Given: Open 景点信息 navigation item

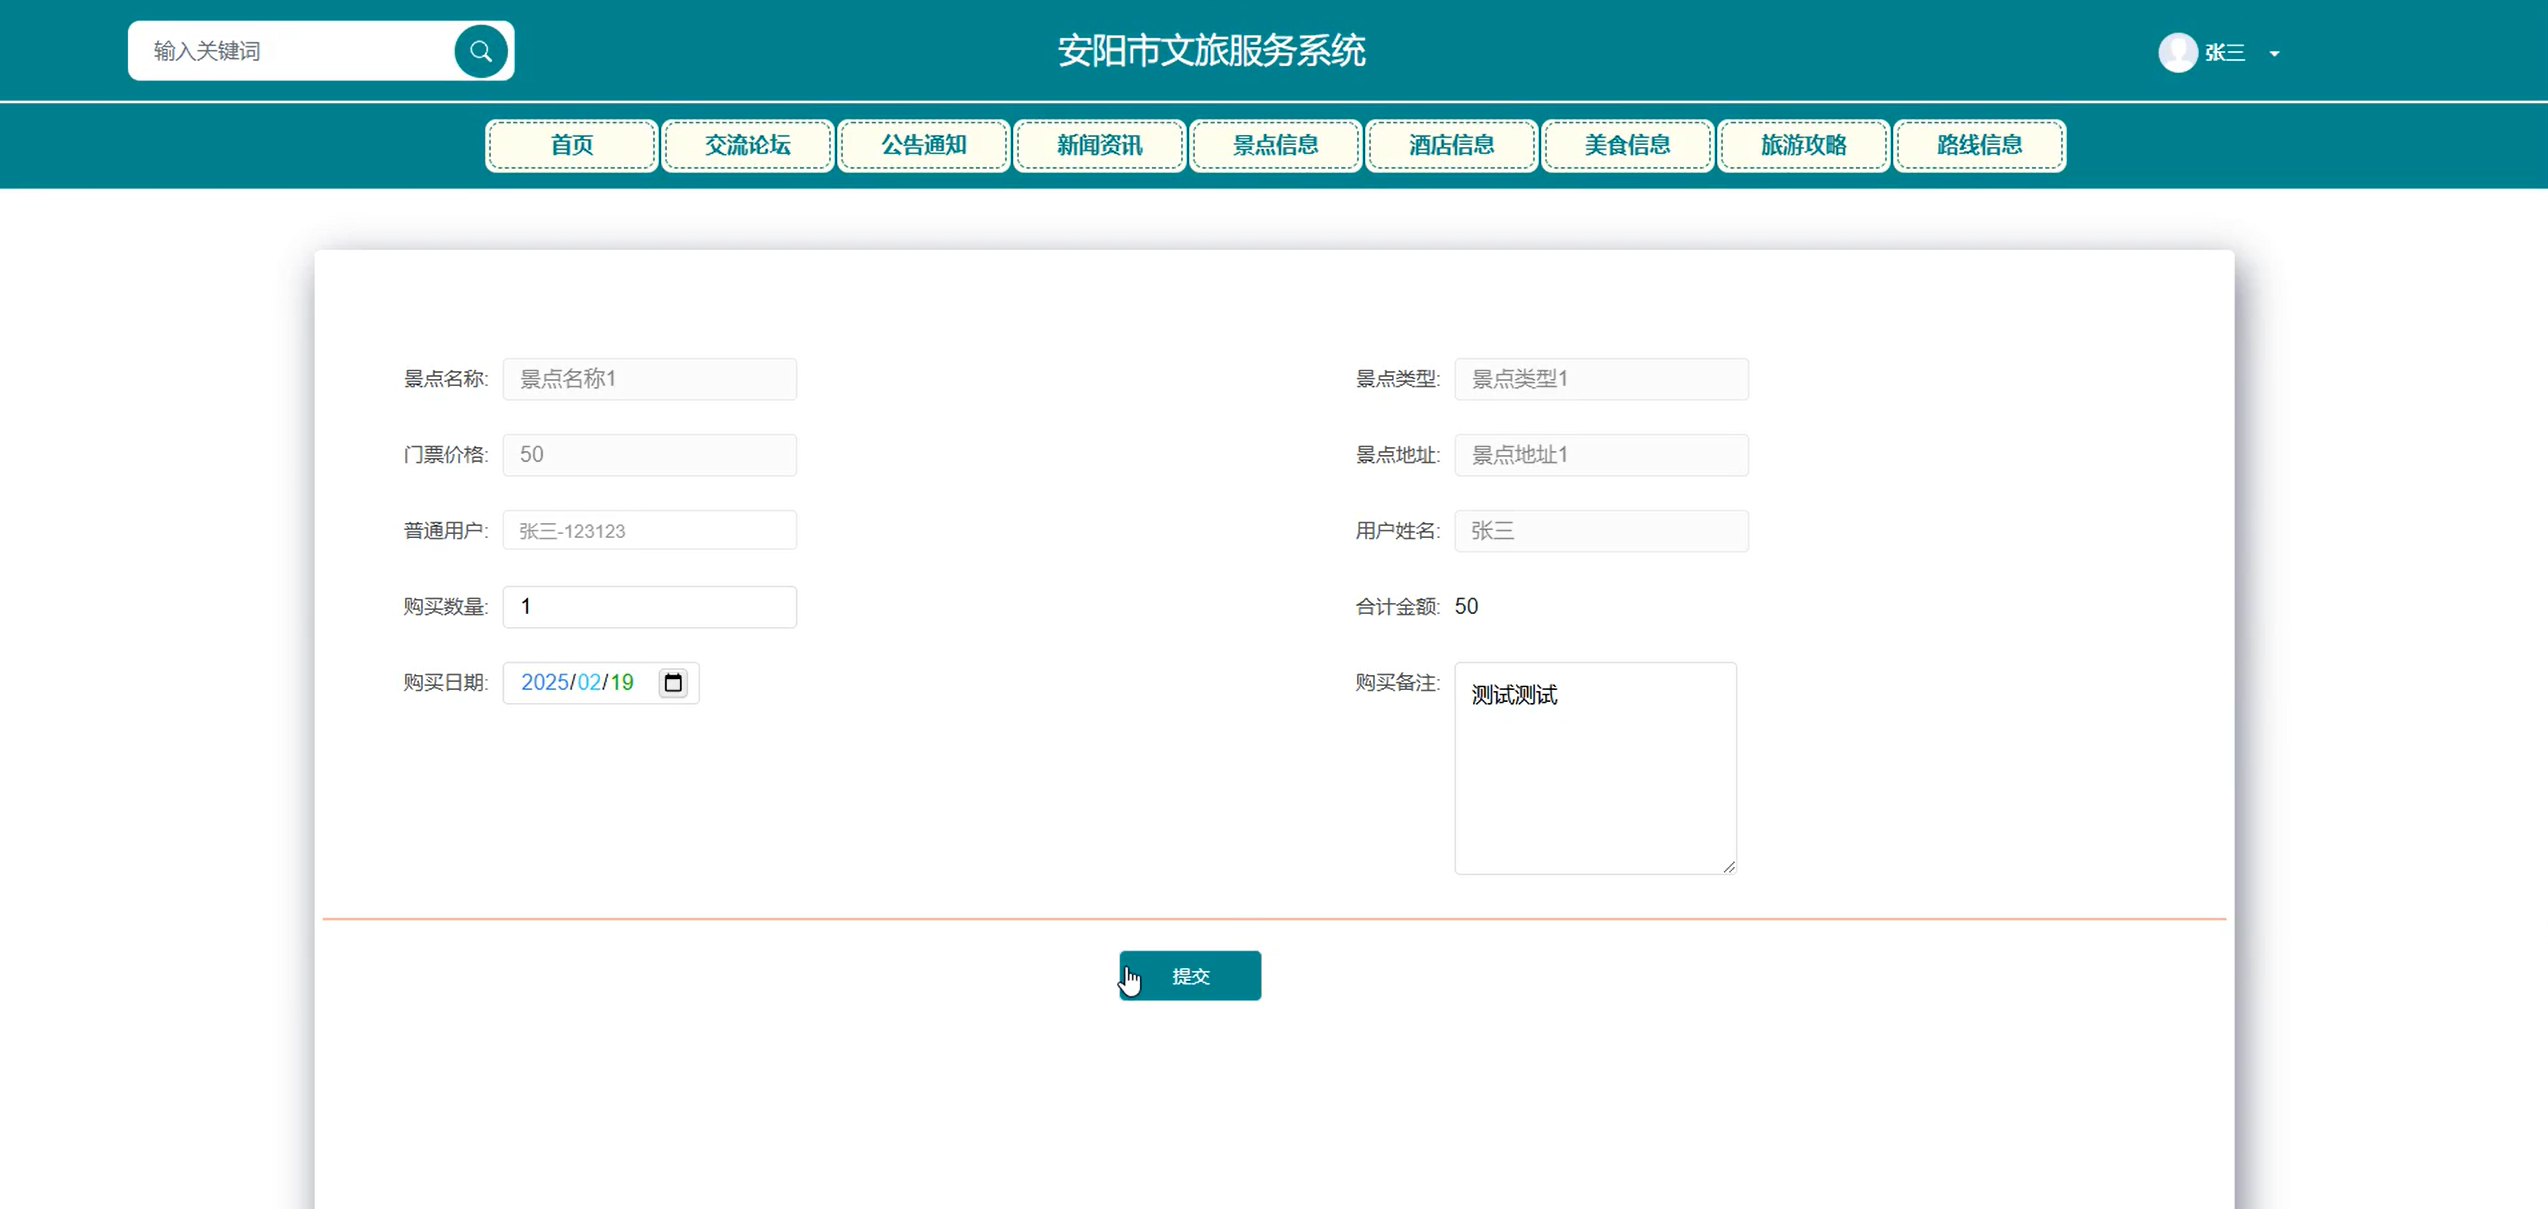Looking at the screenshot, I should (1275, 145).
